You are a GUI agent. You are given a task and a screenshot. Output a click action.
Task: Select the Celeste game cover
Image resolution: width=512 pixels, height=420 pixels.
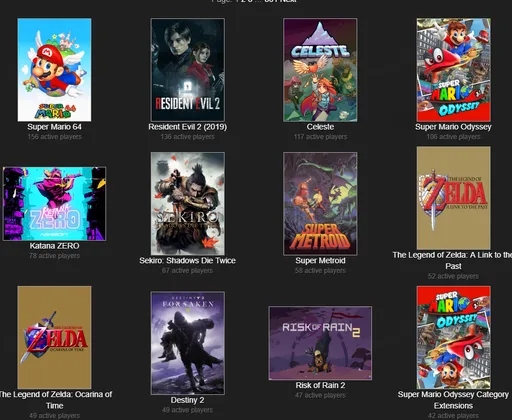pyautogui.click(x=320, y=70)
